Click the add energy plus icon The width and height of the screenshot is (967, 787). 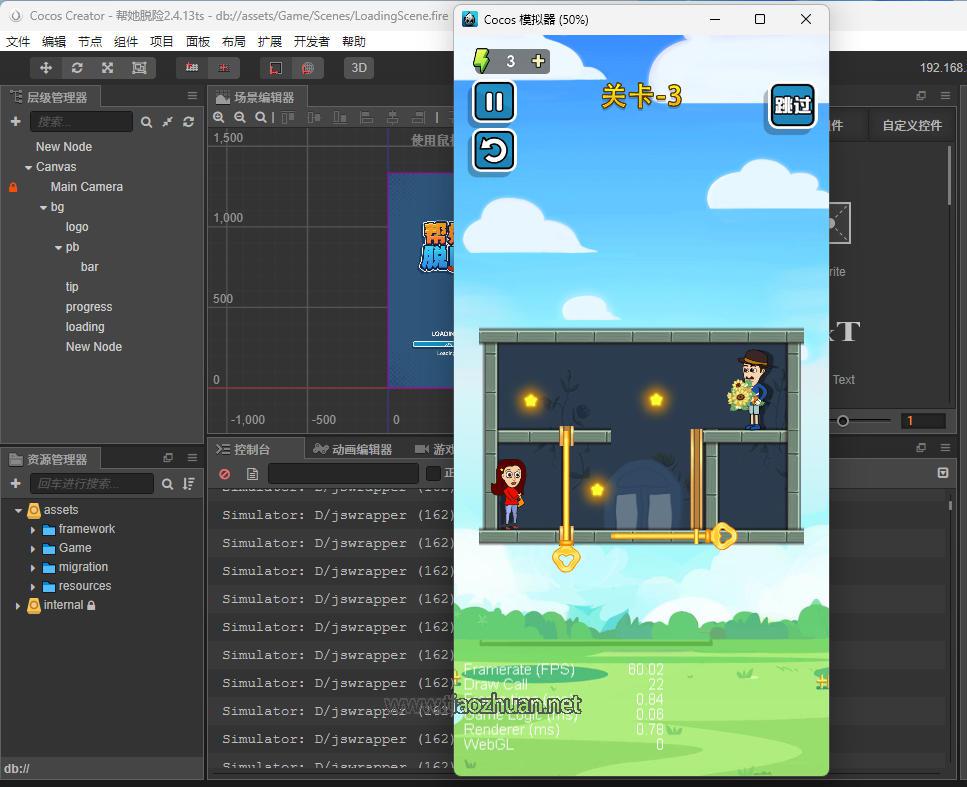point(538,62)
